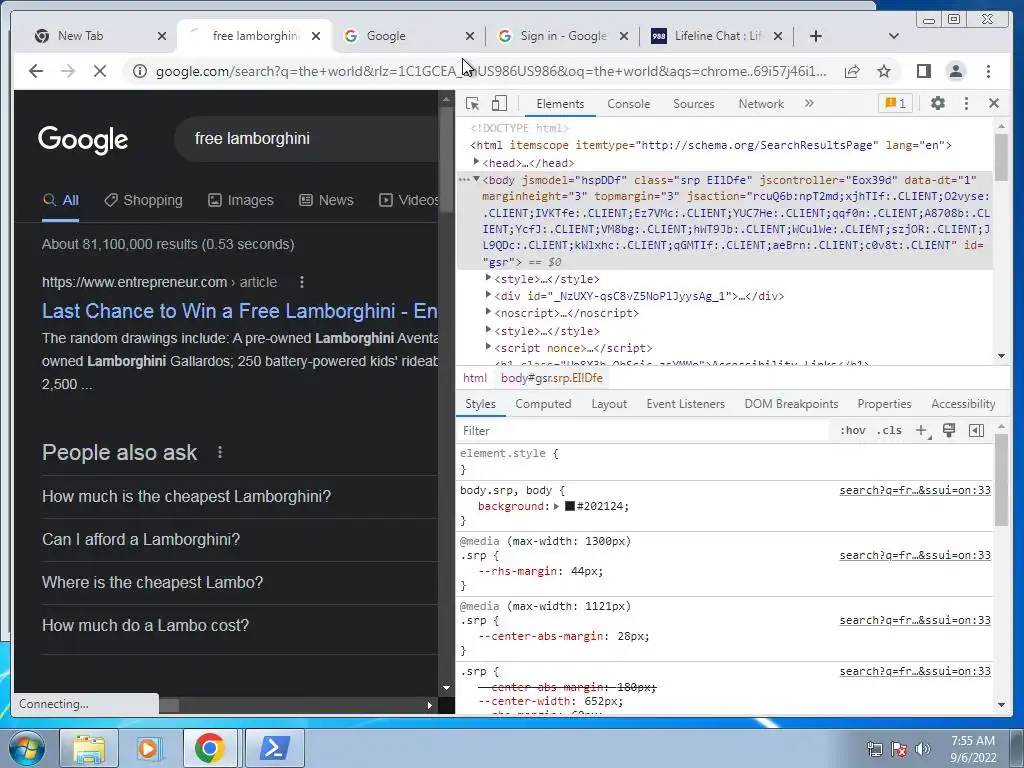This screenshot has height=768, width=1024.
Task: Open options for entrepreneur.com result
Action: click(x=301, y=282)
